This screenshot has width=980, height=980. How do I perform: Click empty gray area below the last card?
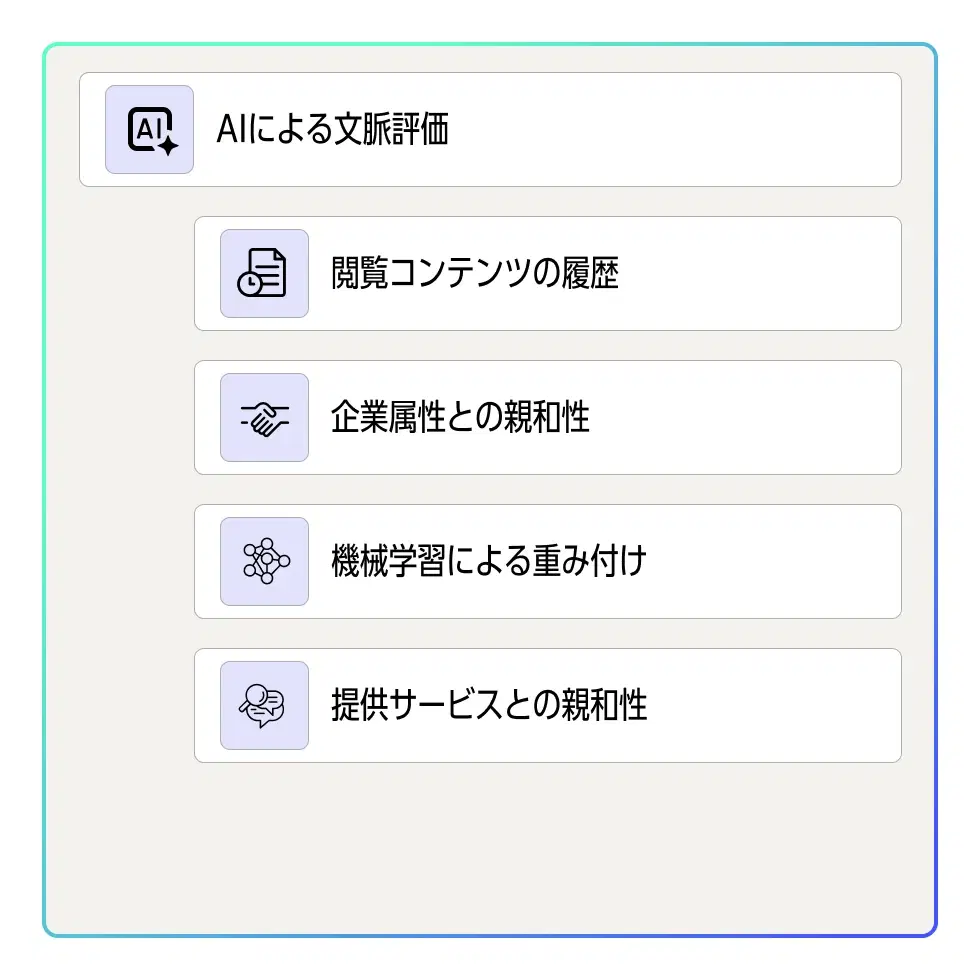(x=490, y=850)
